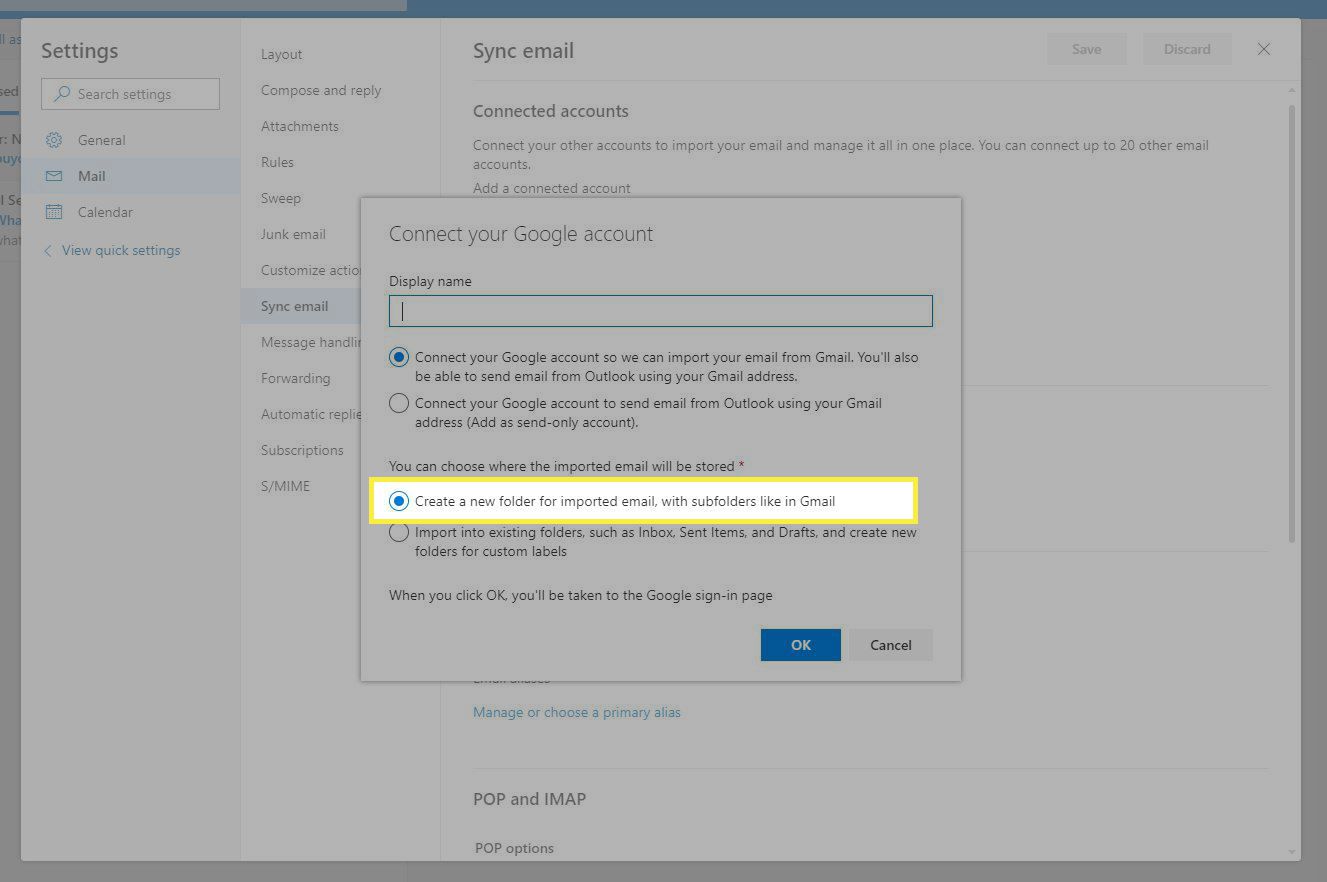This screenshot has width=1327, height=882.
Task: Open the Subscriptions settings page
Action: [302, 450]
